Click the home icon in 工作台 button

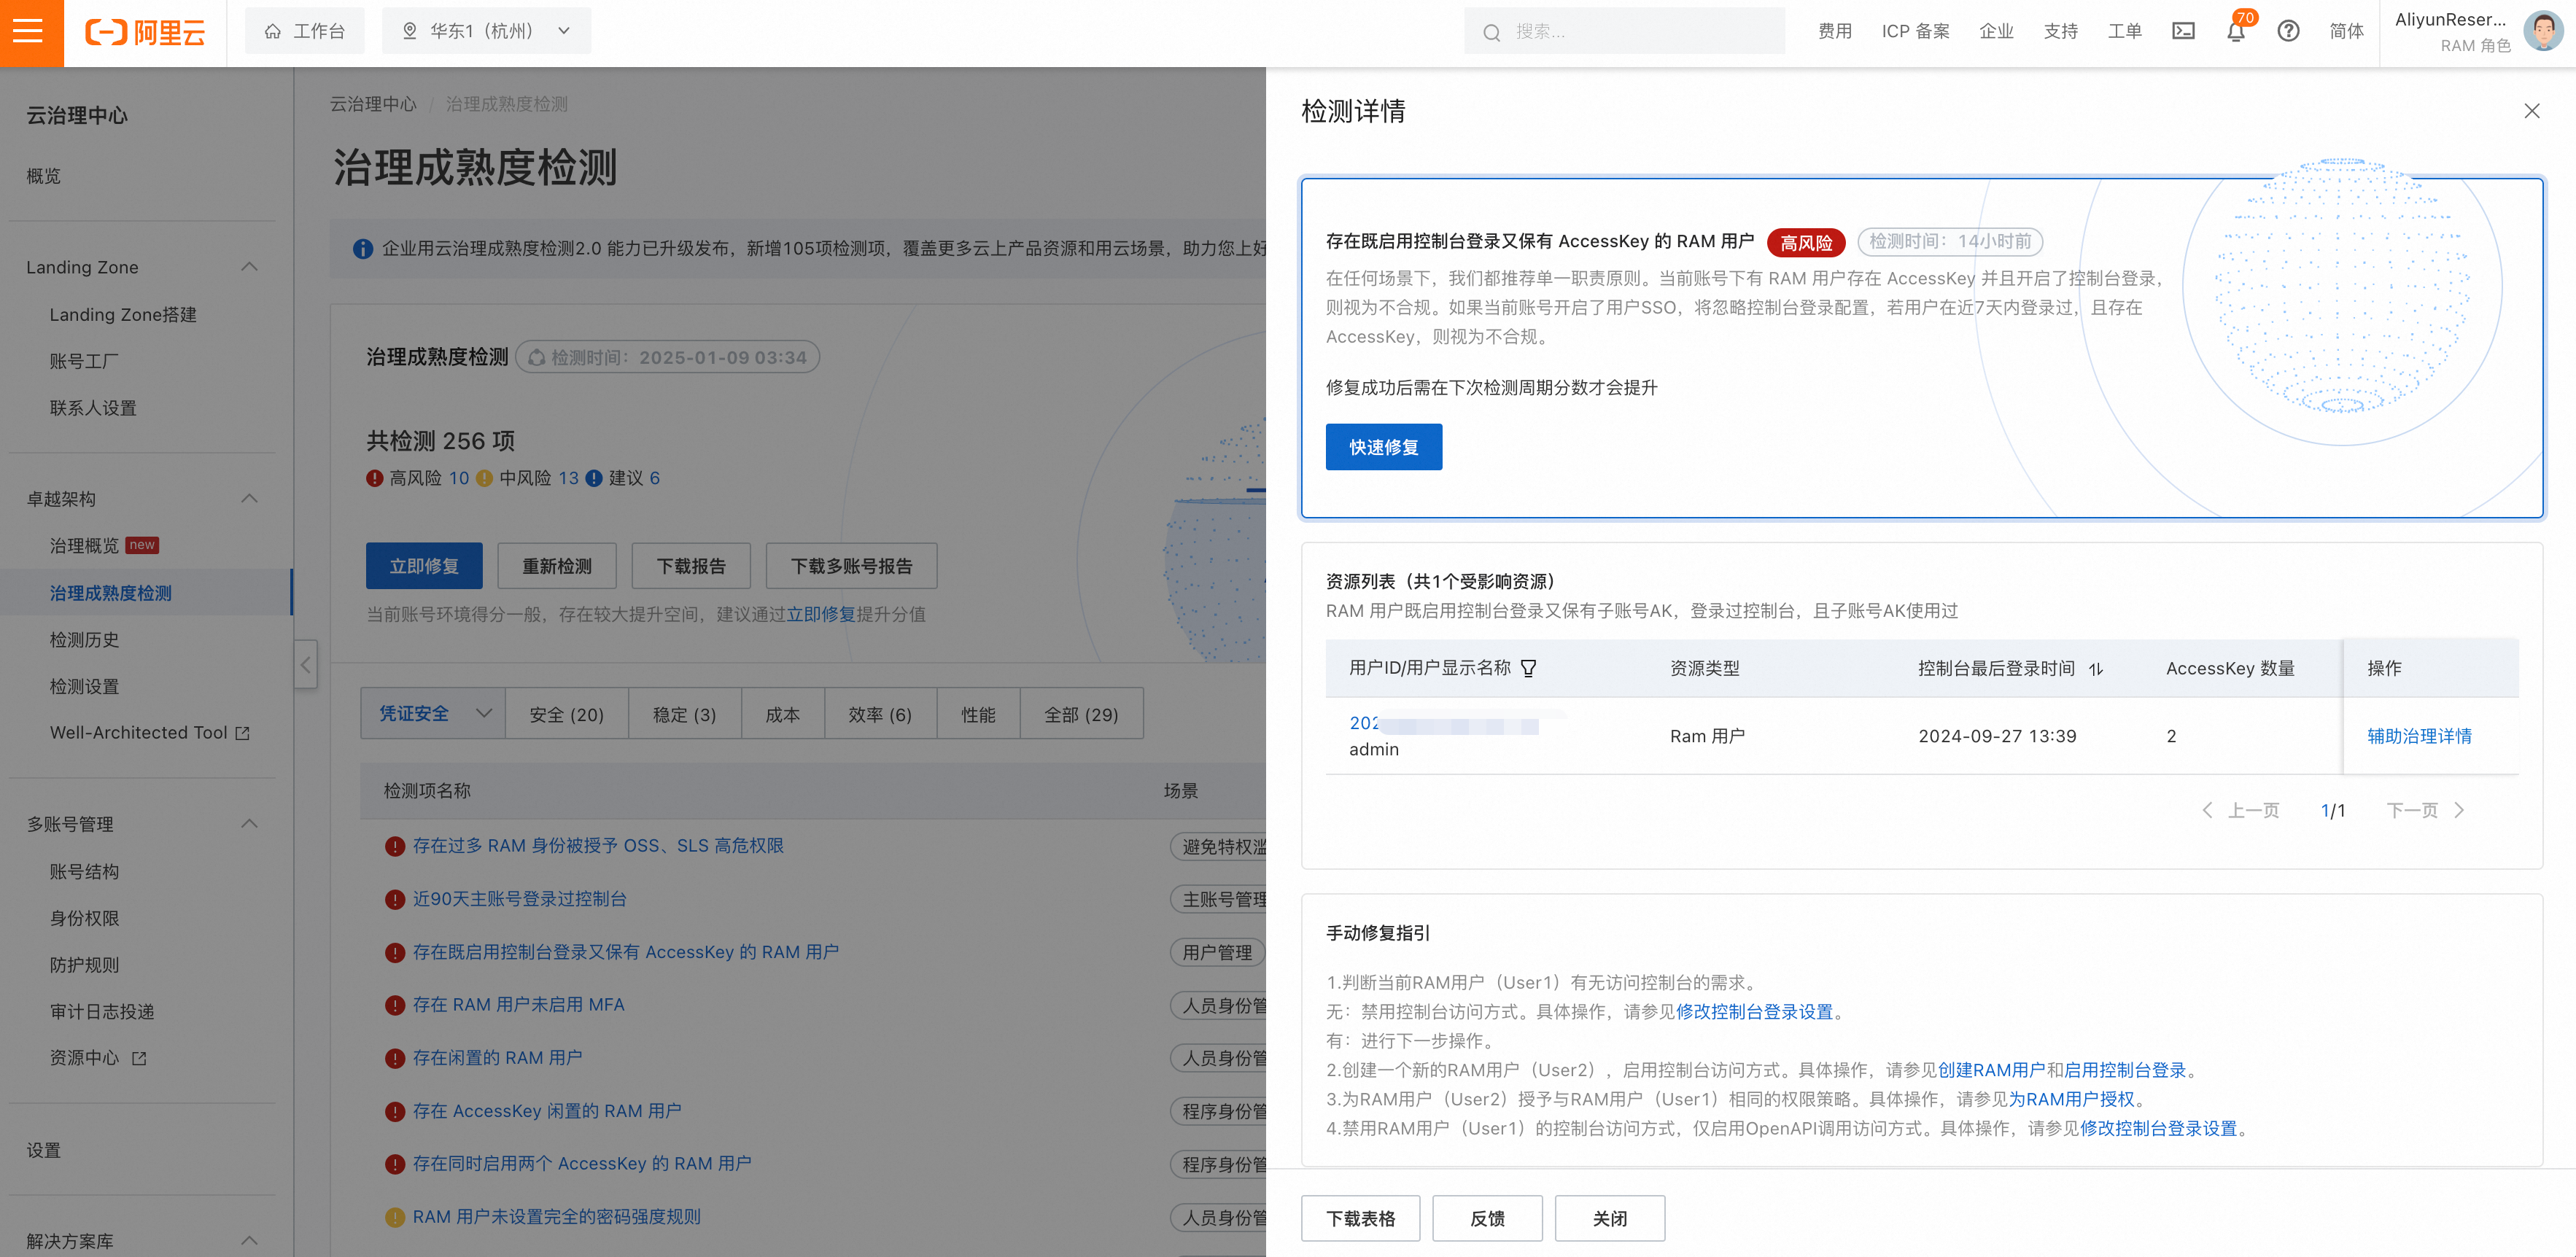click(x=272, y=31)
